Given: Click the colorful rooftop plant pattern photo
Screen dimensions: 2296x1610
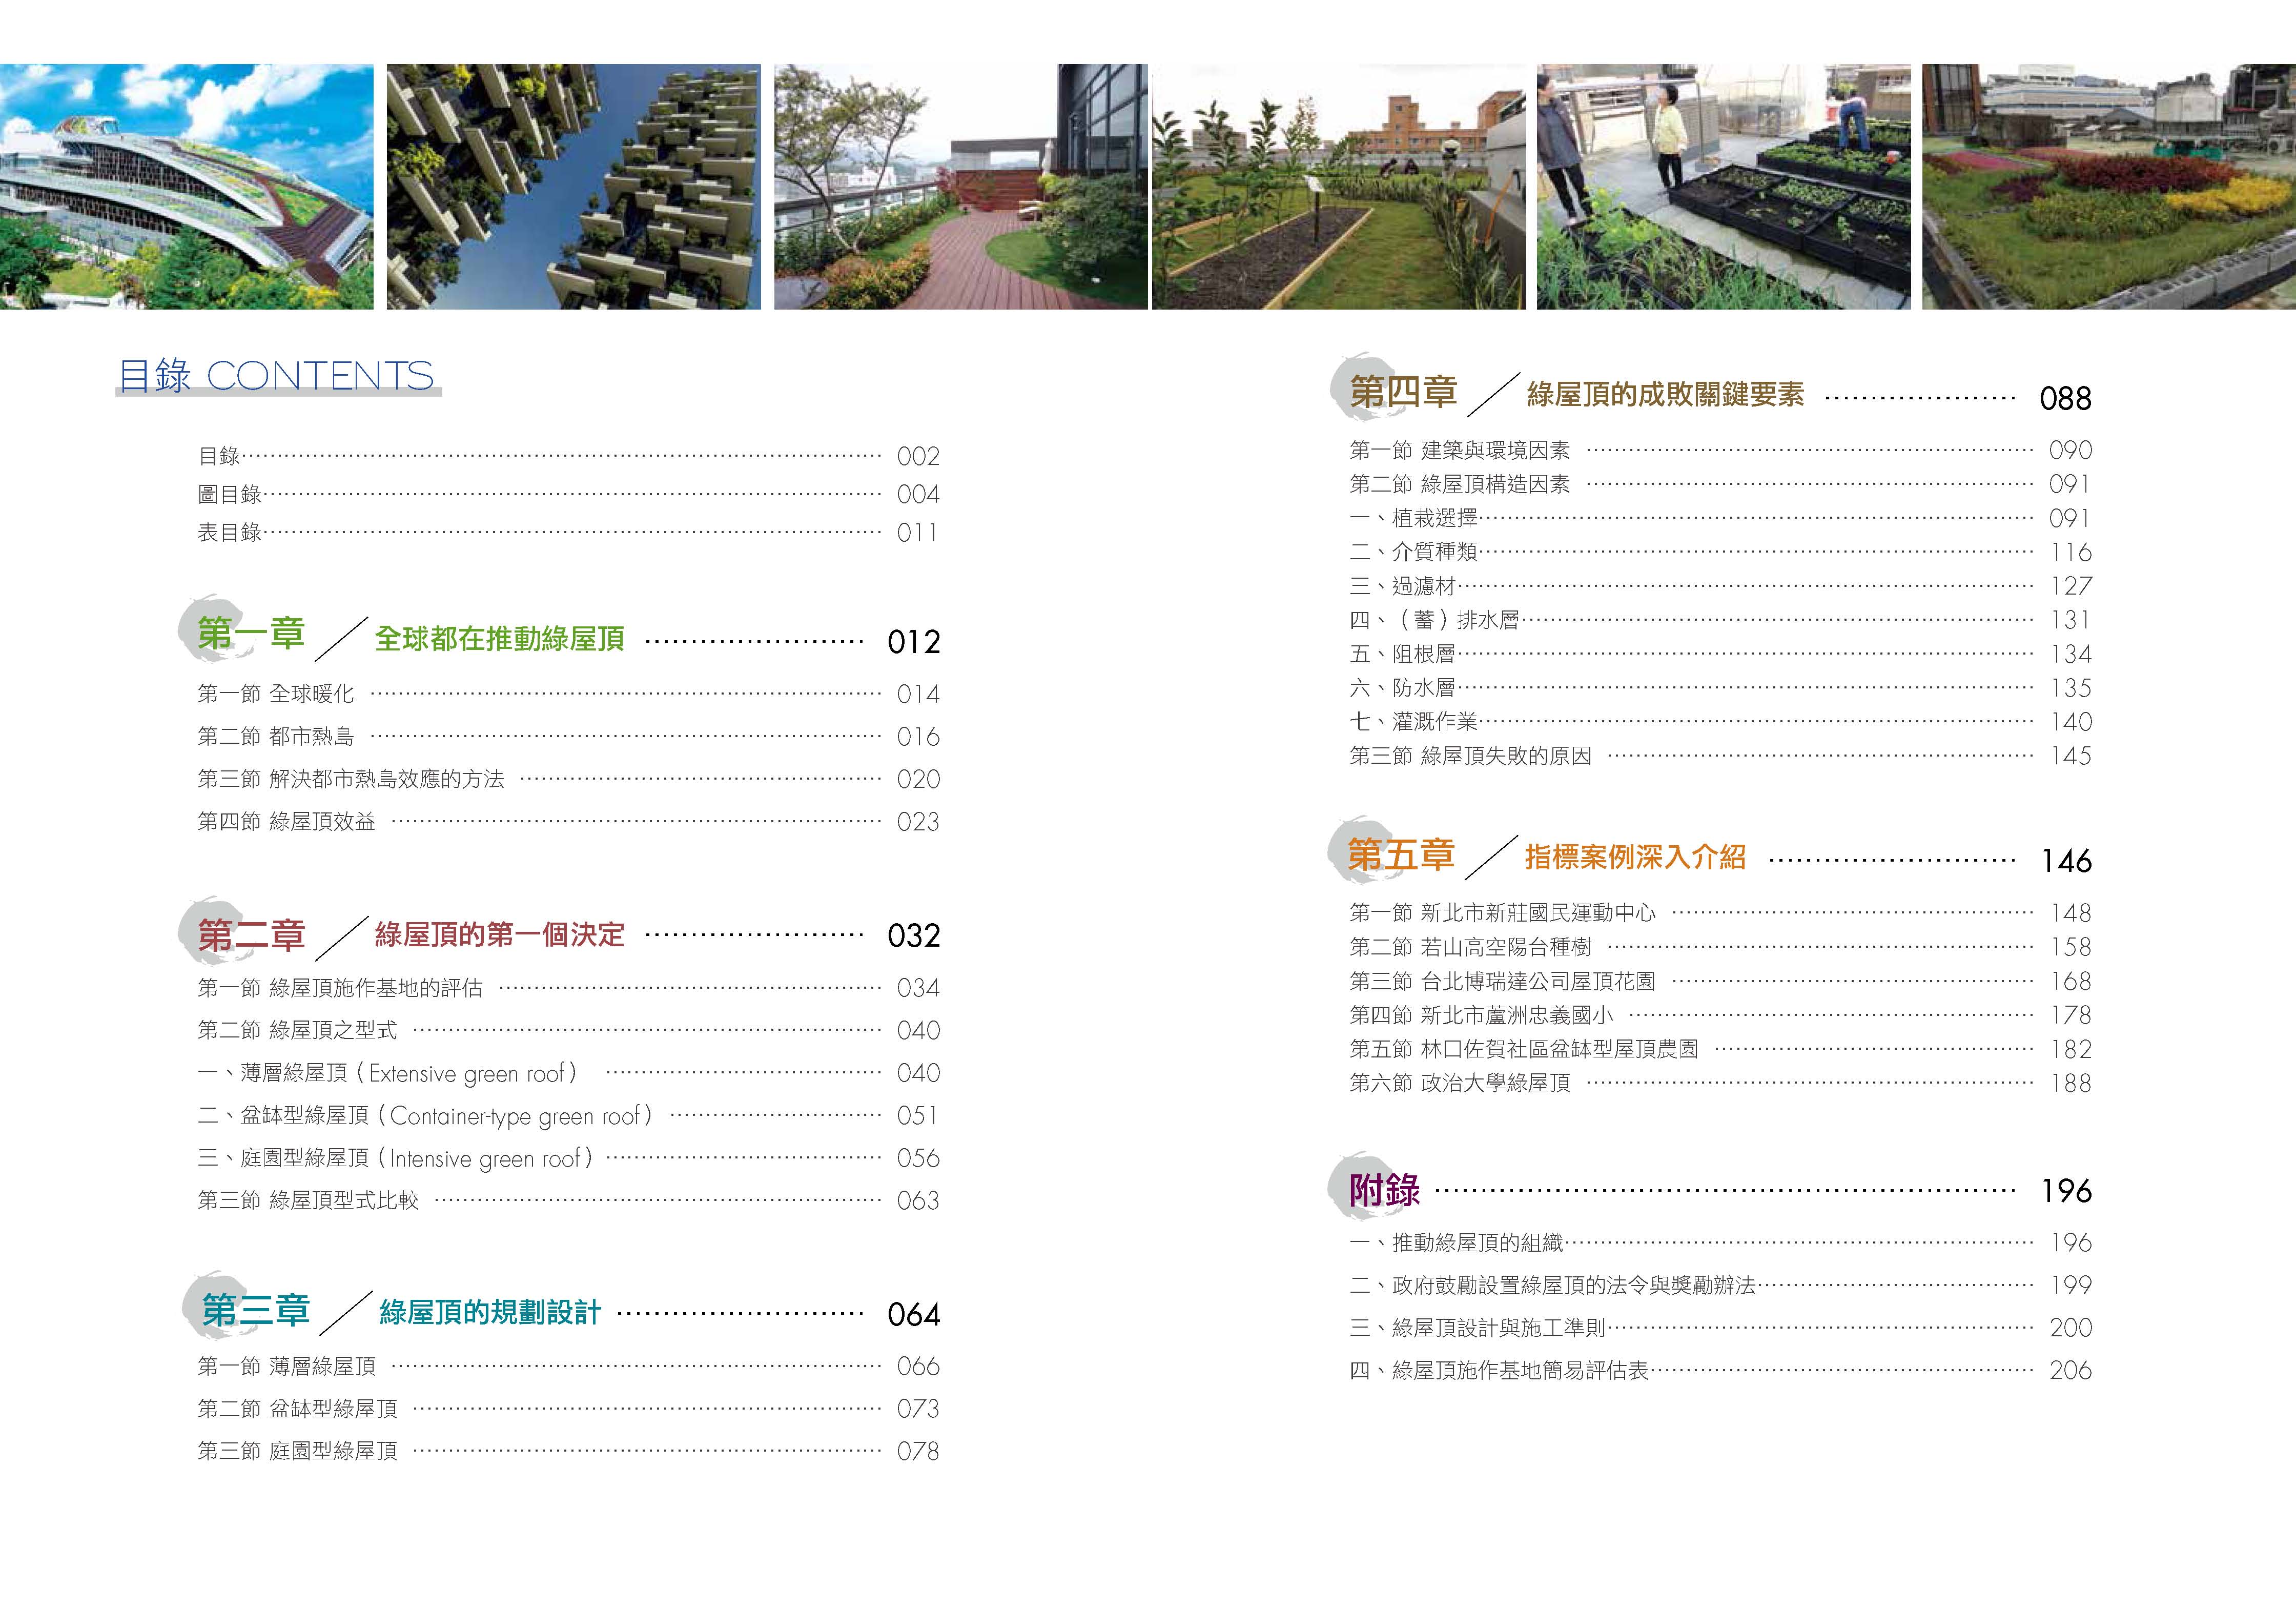Looking at the screenshot, I should [x=2109, y=187].
